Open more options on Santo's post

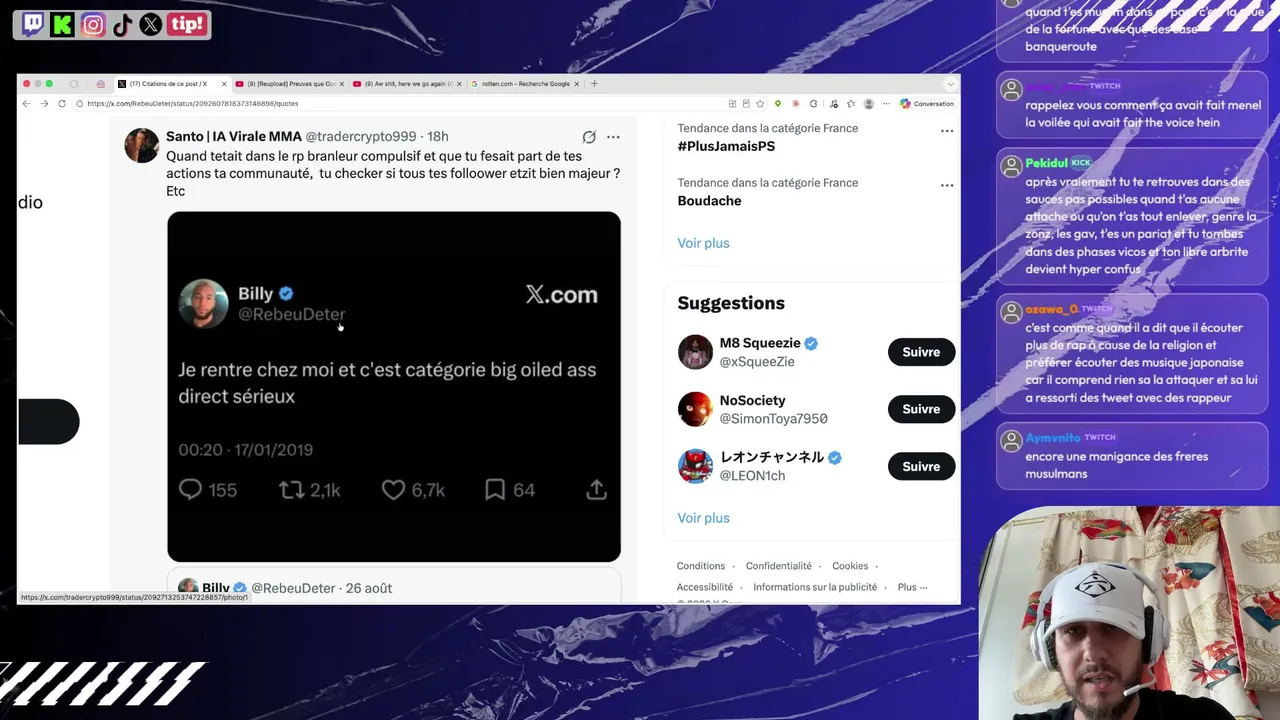613,137
